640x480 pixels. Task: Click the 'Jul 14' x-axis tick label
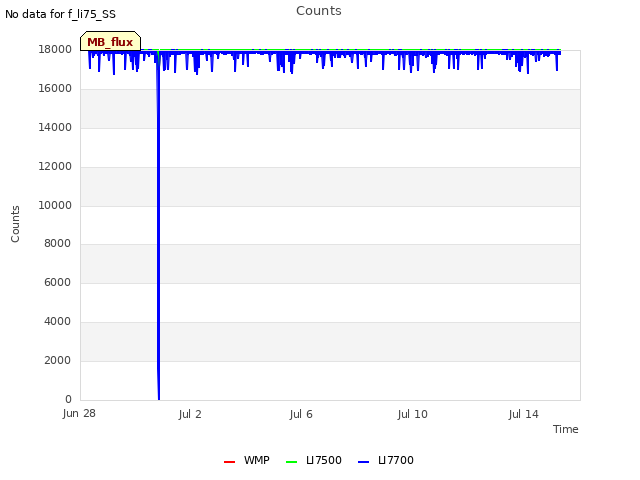click(524, 414)
